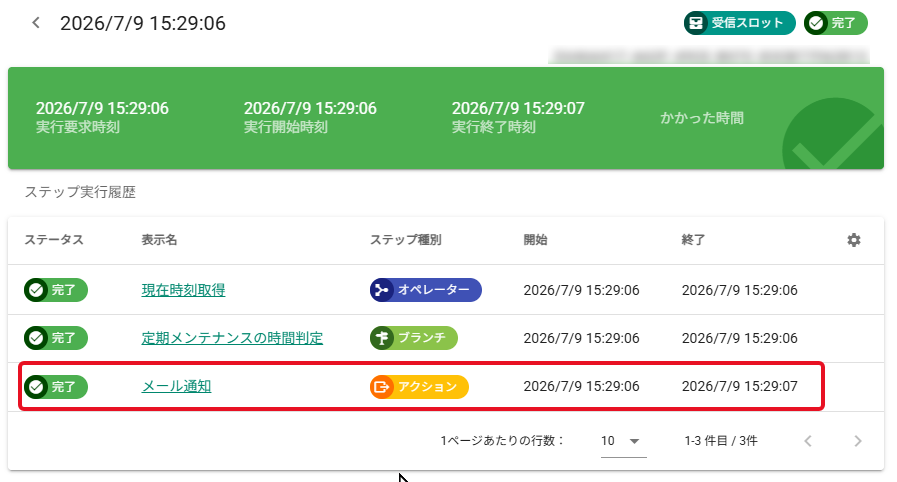The height and width of the screenshot is (482, 897).
Task: Click the 終了 time in 定期メンテナンスの時間判定 row
Action: coord(740,338)
